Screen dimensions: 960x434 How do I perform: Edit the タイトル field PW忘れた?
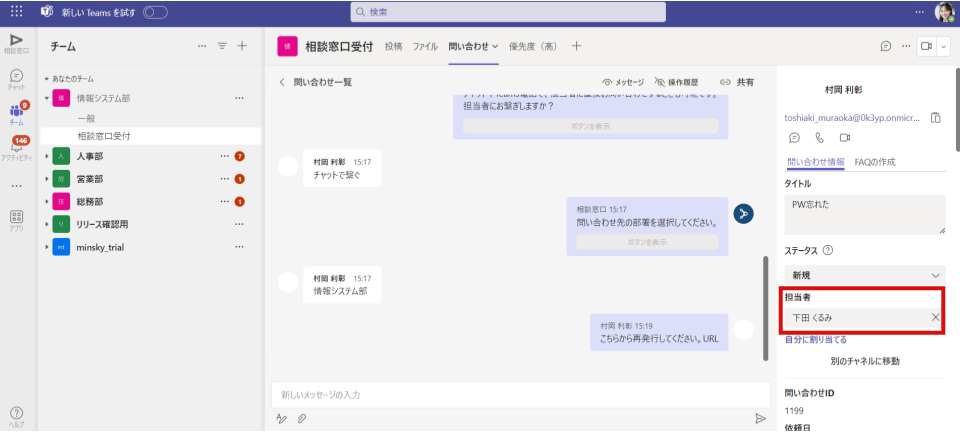point(865,214)
